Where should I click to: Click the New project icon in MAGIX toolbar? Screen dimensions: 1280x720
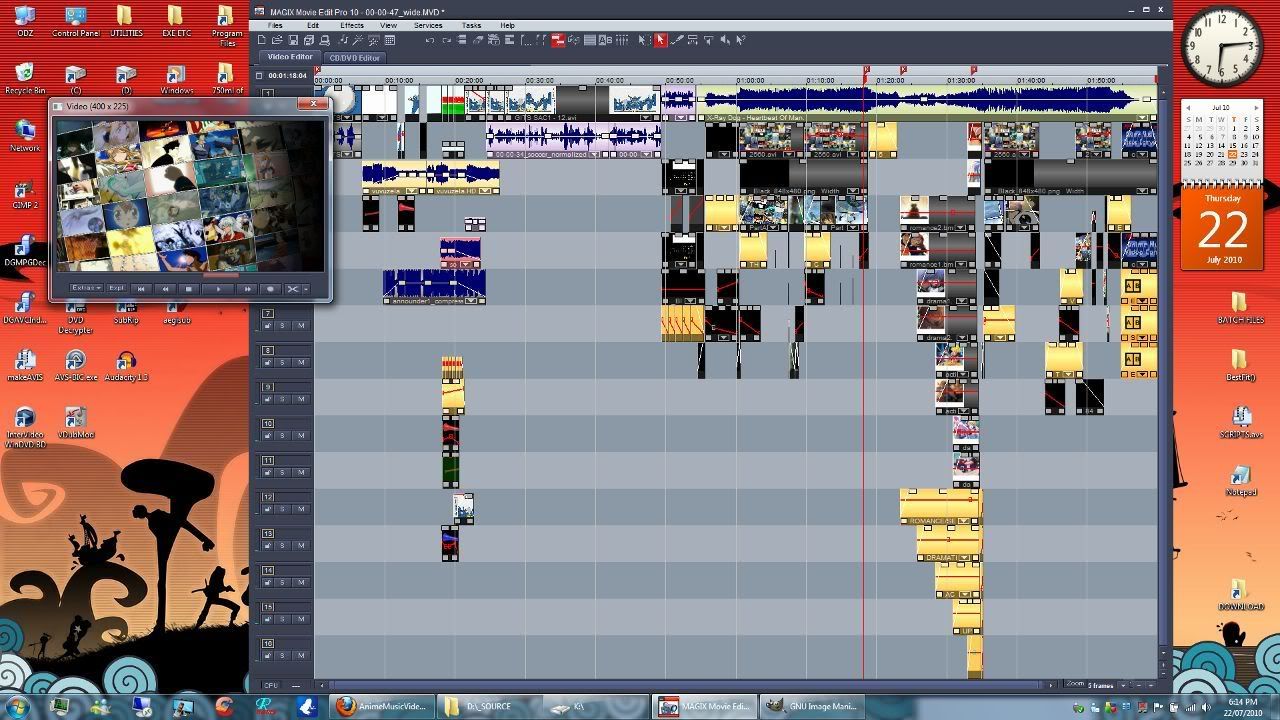click(x=262, y=40)
